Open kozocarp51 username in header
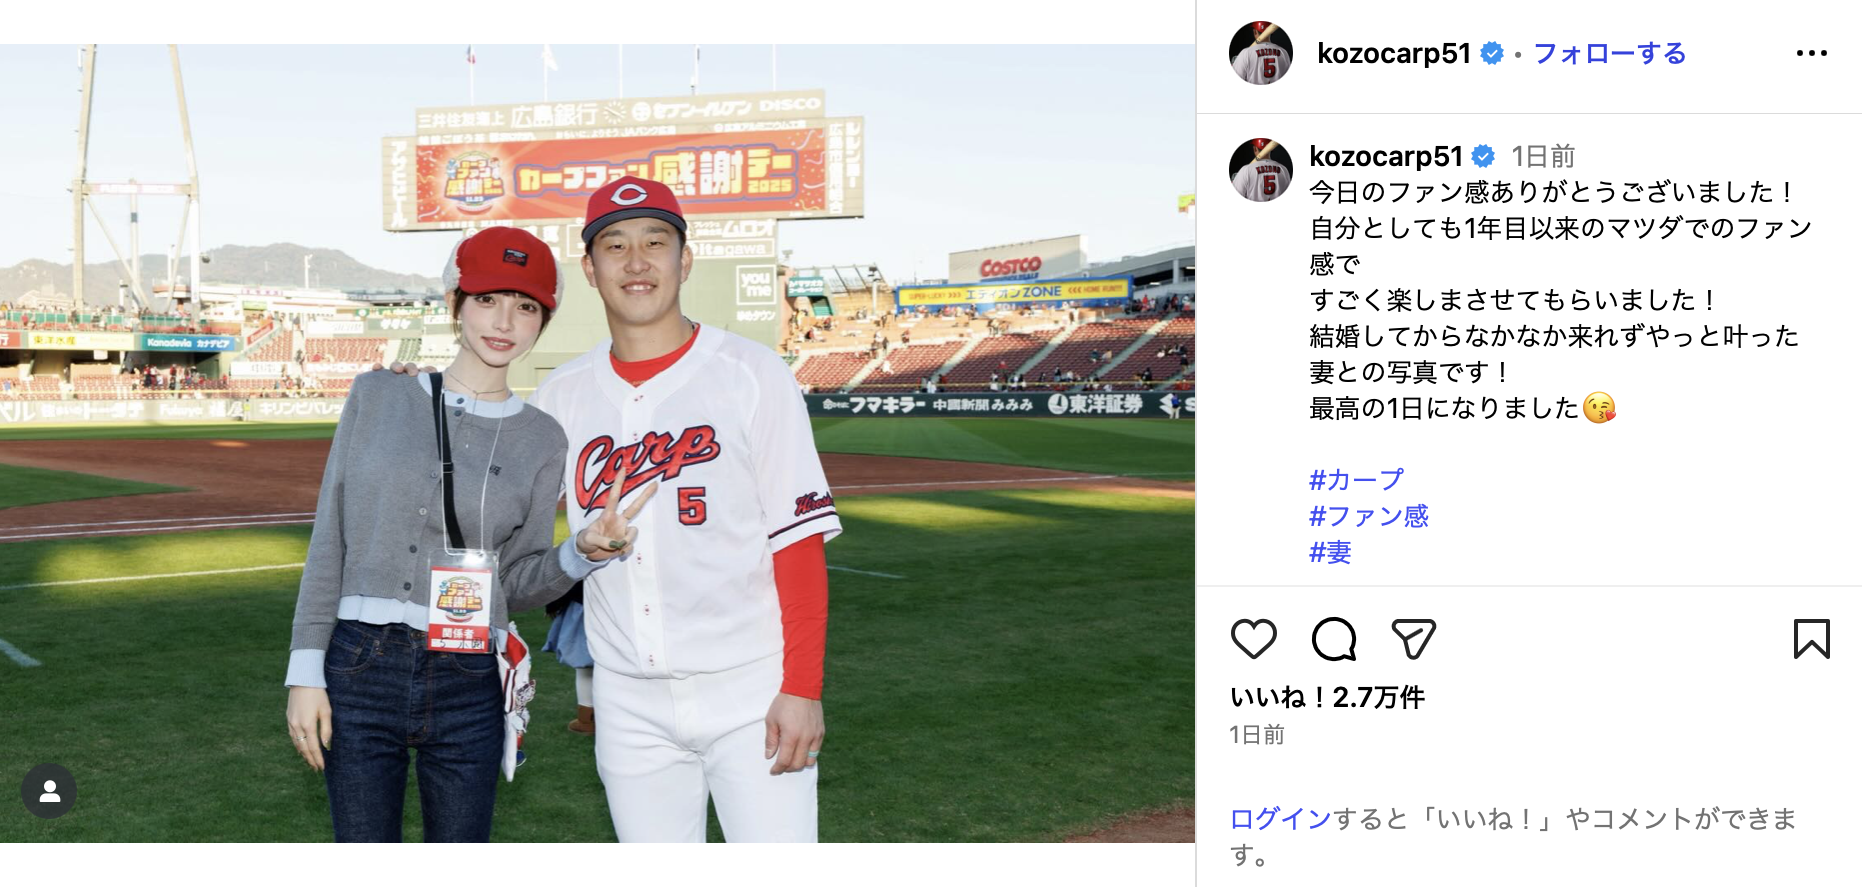Viewport: 1862px width, 887px height. (1393, 53)
